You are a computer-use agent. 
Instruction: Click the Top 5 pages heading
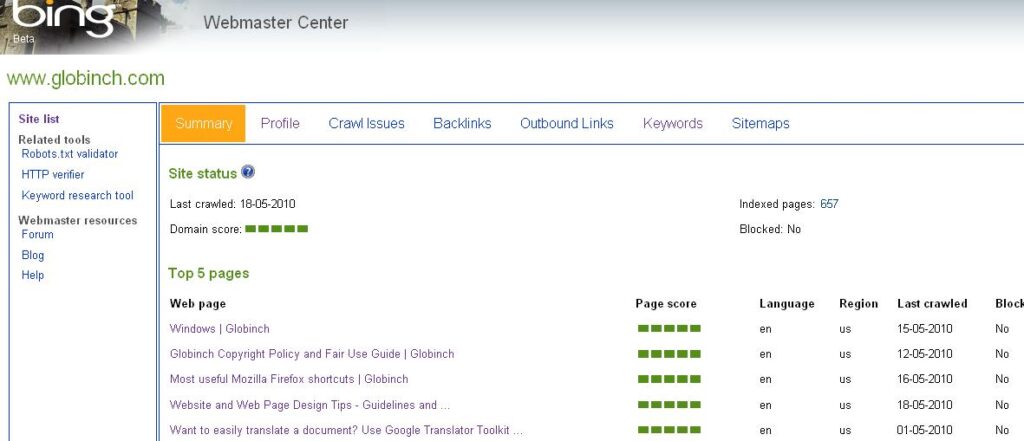click(208, 274)
